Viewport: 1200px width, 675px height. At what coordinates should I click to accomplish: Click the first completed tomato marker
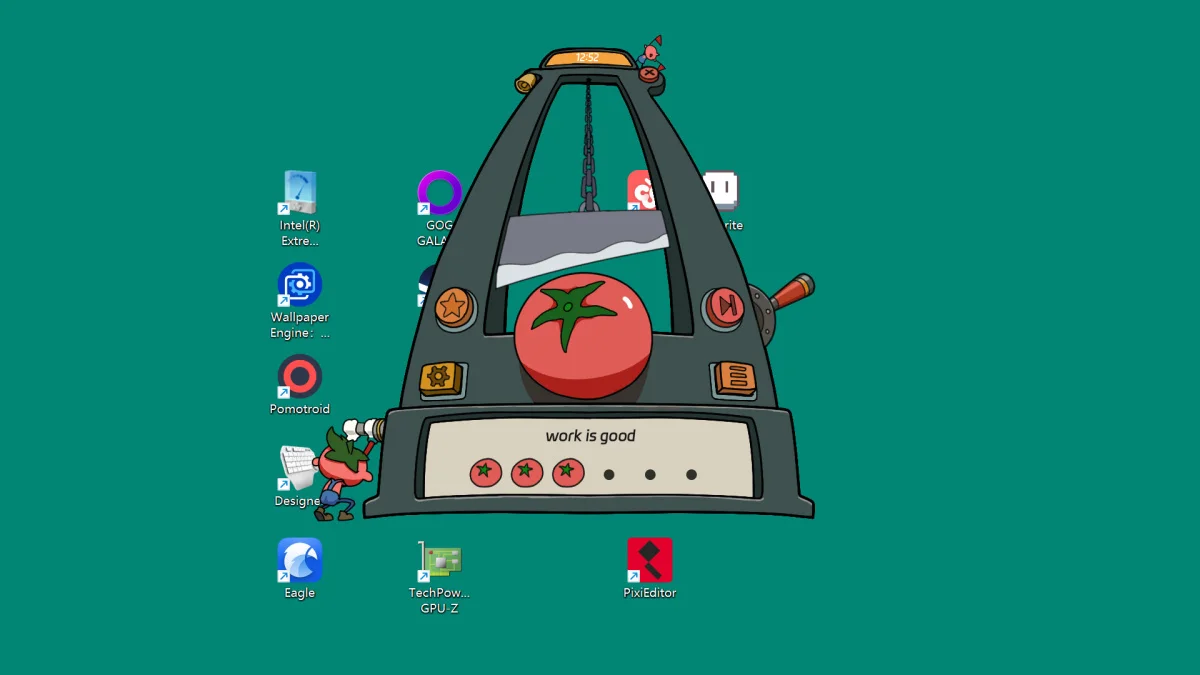coord(486,472)
